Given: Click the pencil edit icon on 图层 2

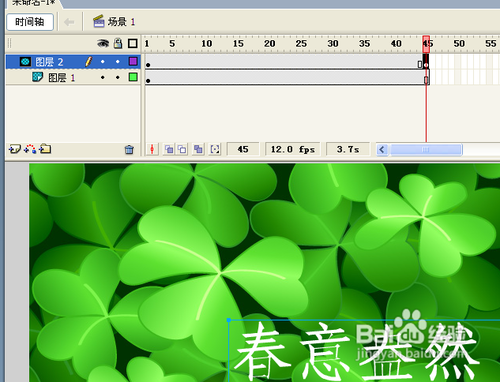Looking at the screenshot, I should tap(88, 61).
